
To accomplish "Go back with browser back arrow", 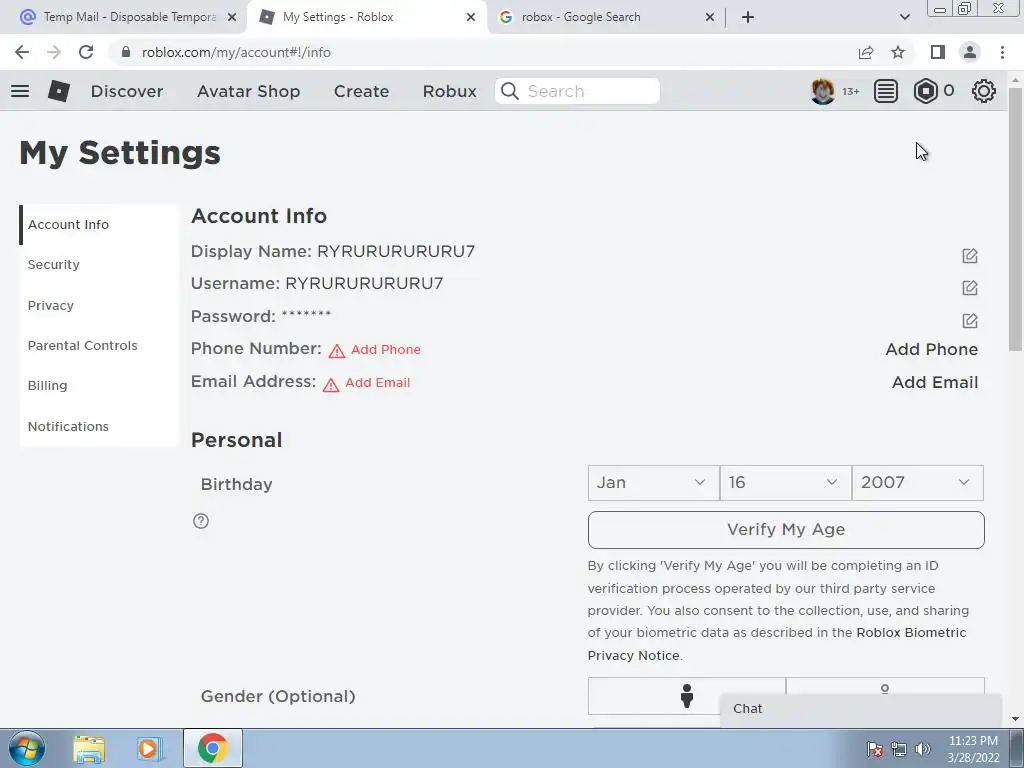I will click(22, 52).
